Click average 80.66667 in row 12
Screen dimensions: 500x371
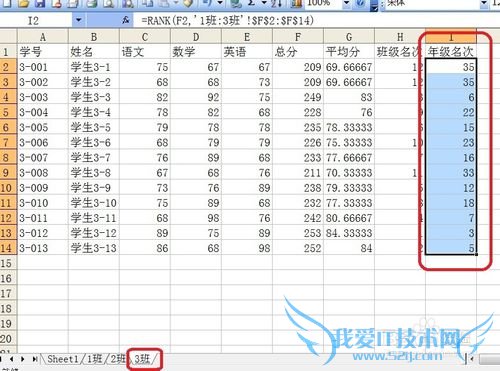point(349,218)
